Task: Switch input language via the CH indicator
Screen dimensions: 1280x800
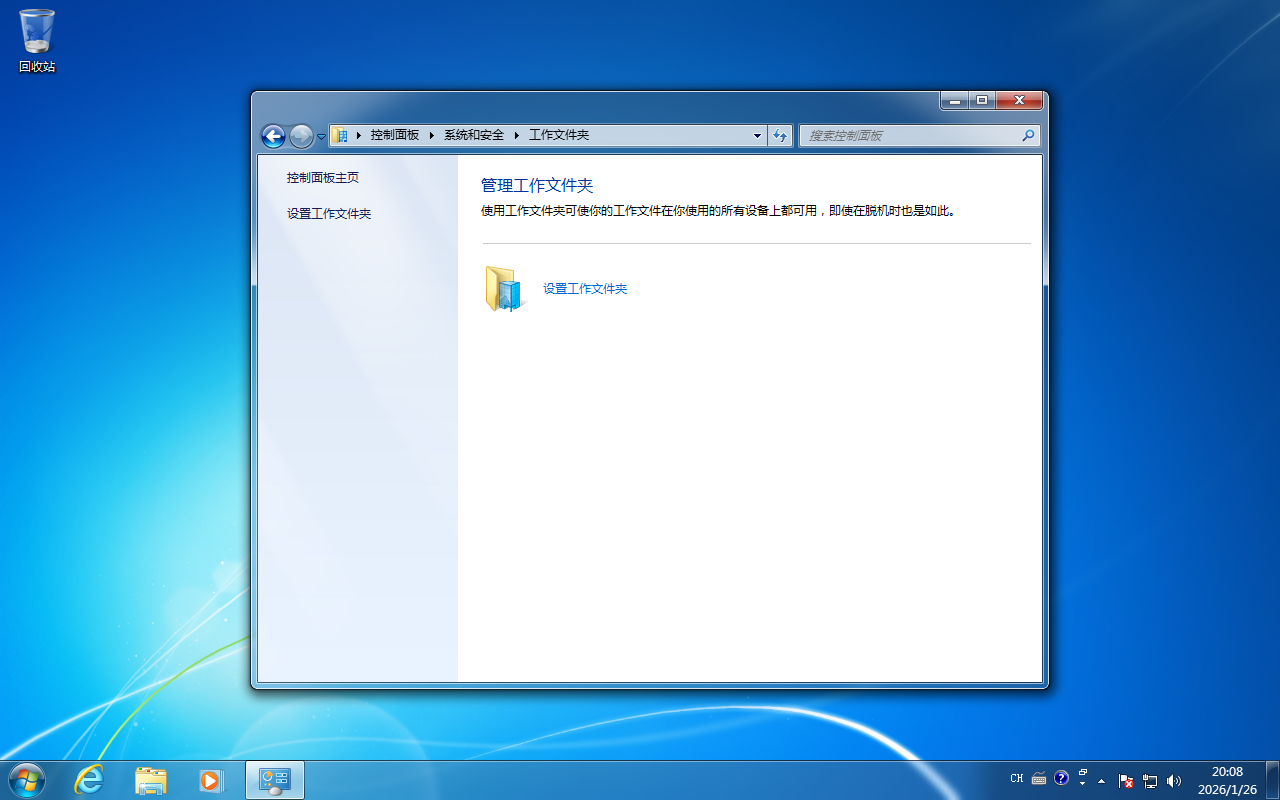Action: point(1016,778)
